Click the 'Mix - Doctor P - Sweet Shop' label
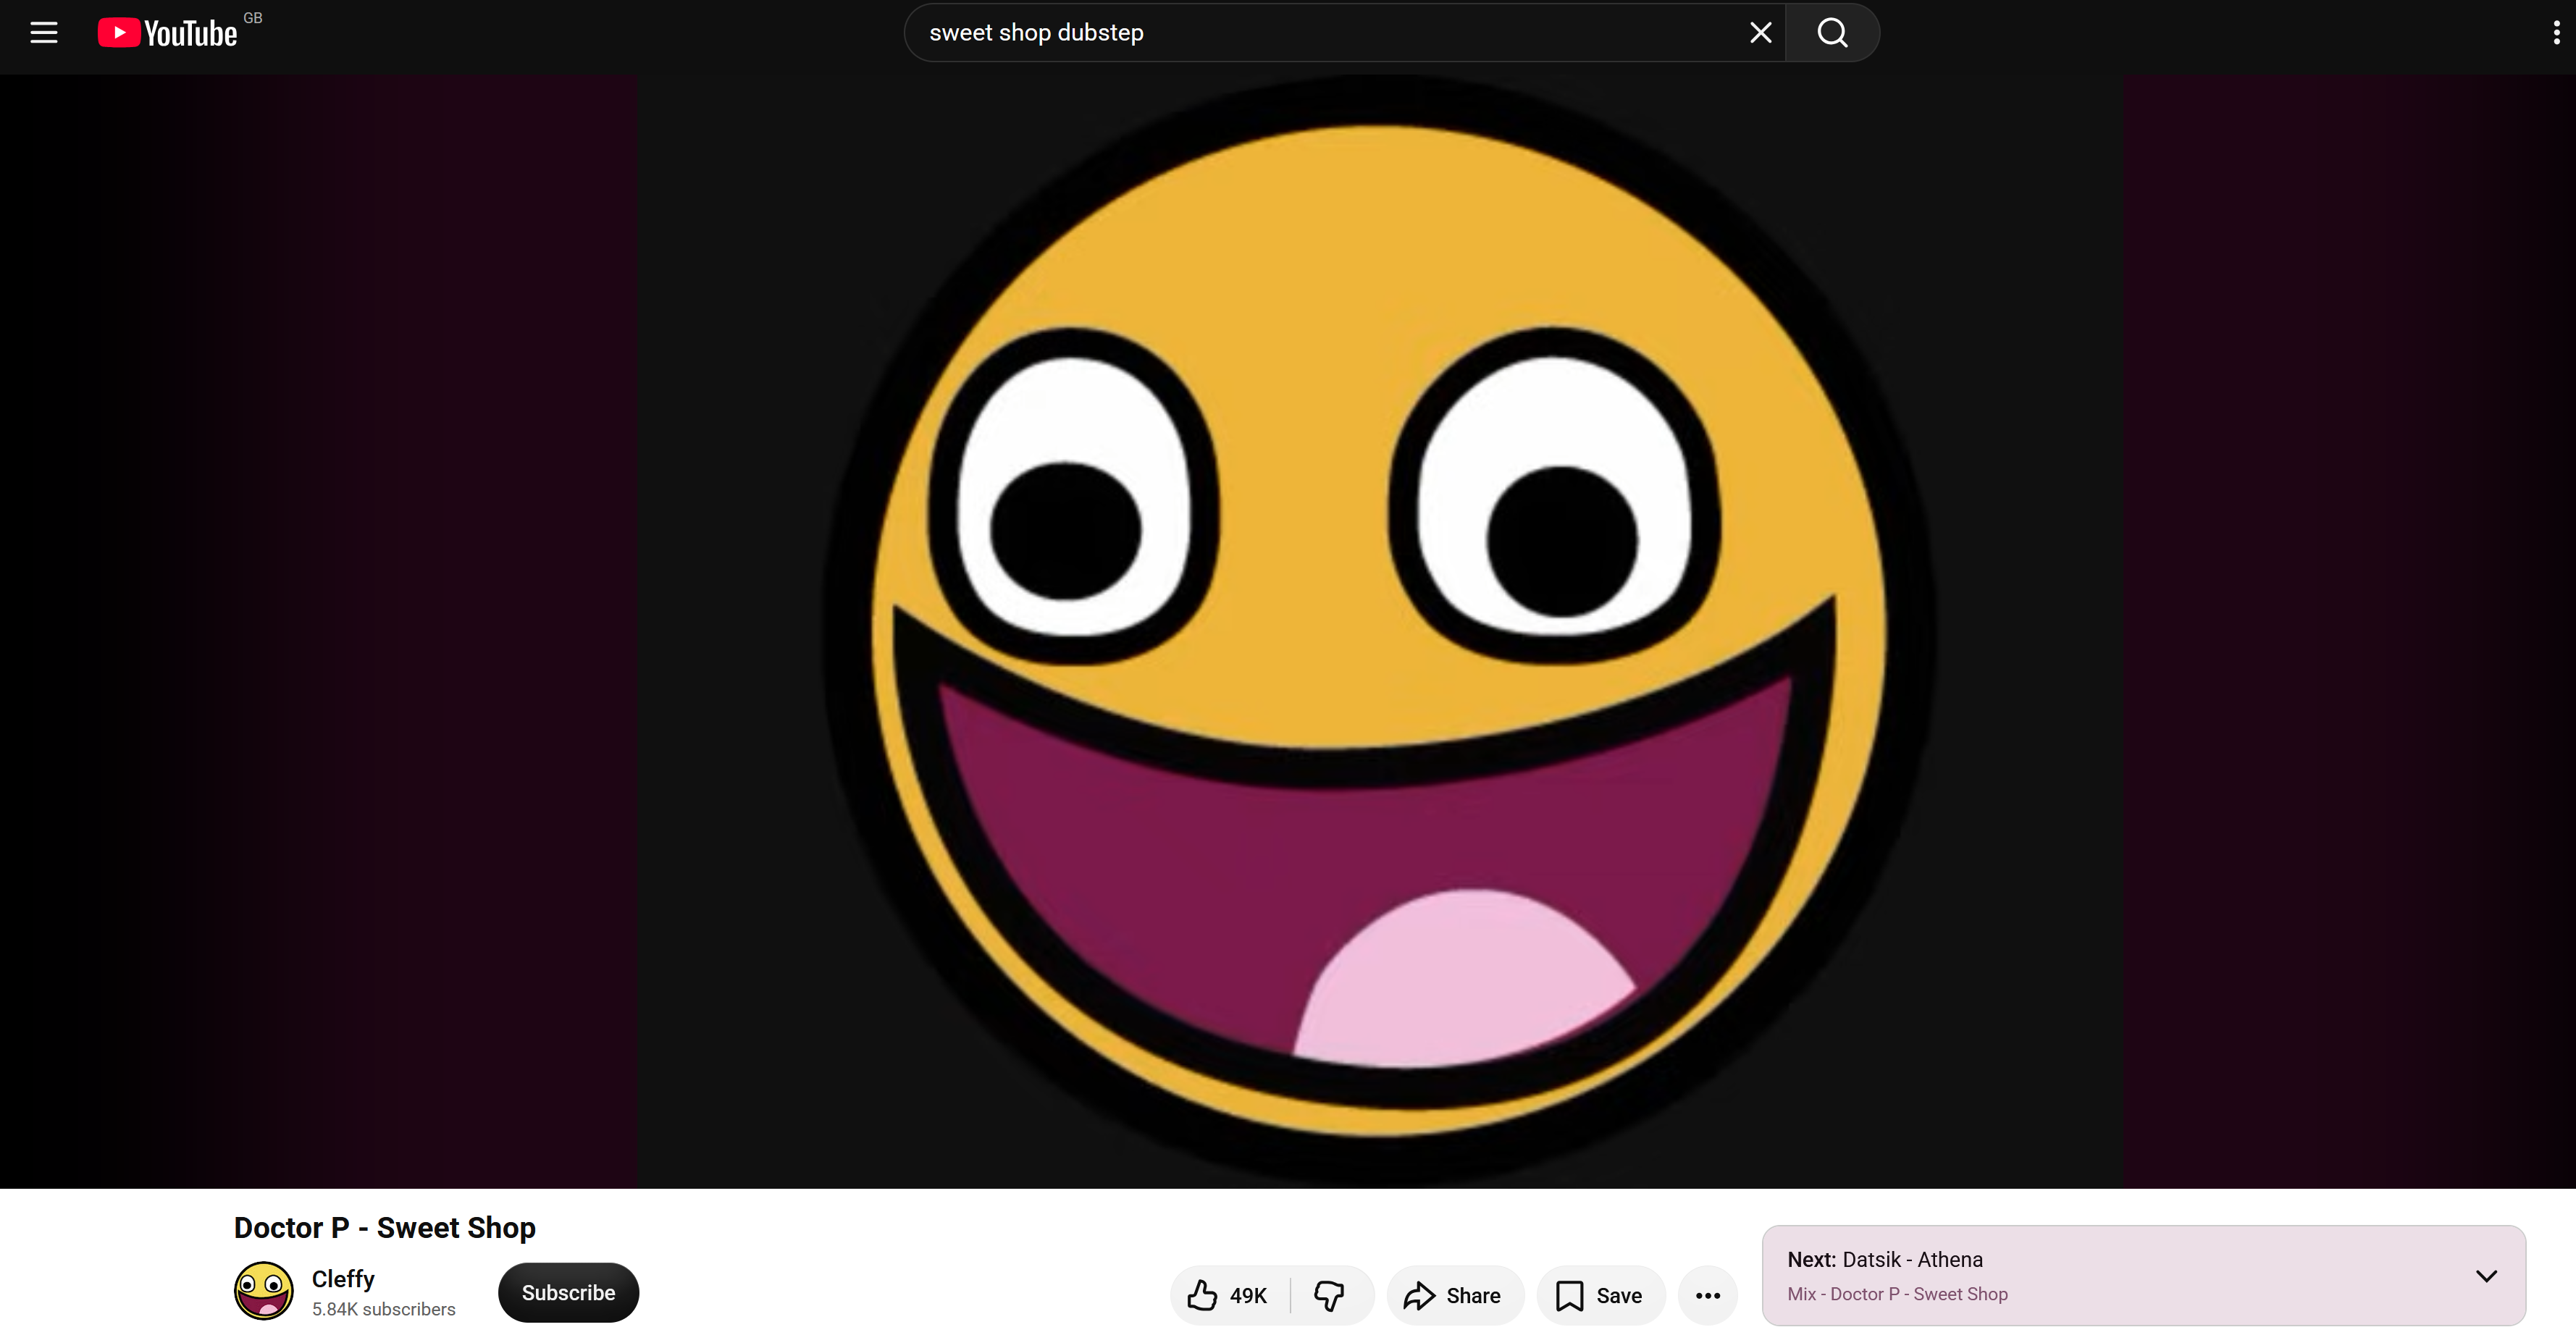The width and height of the screenshot is (2576, 1335). pos(1897,1294)
